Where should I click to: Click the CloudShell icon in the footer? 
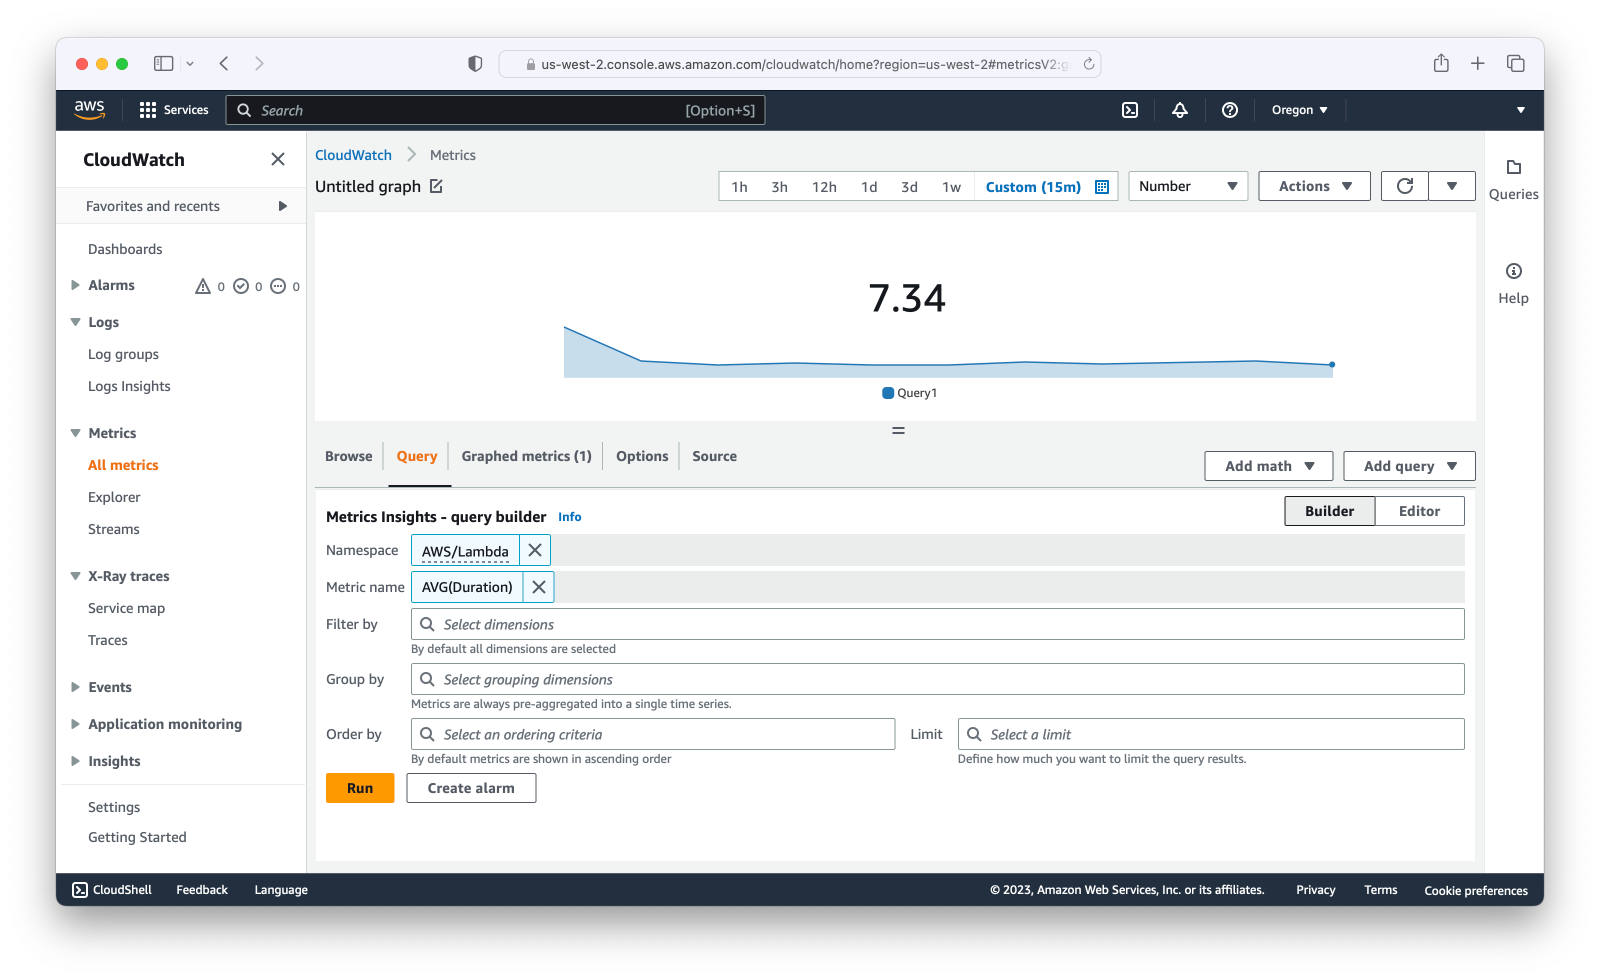(x=80, y=890)
